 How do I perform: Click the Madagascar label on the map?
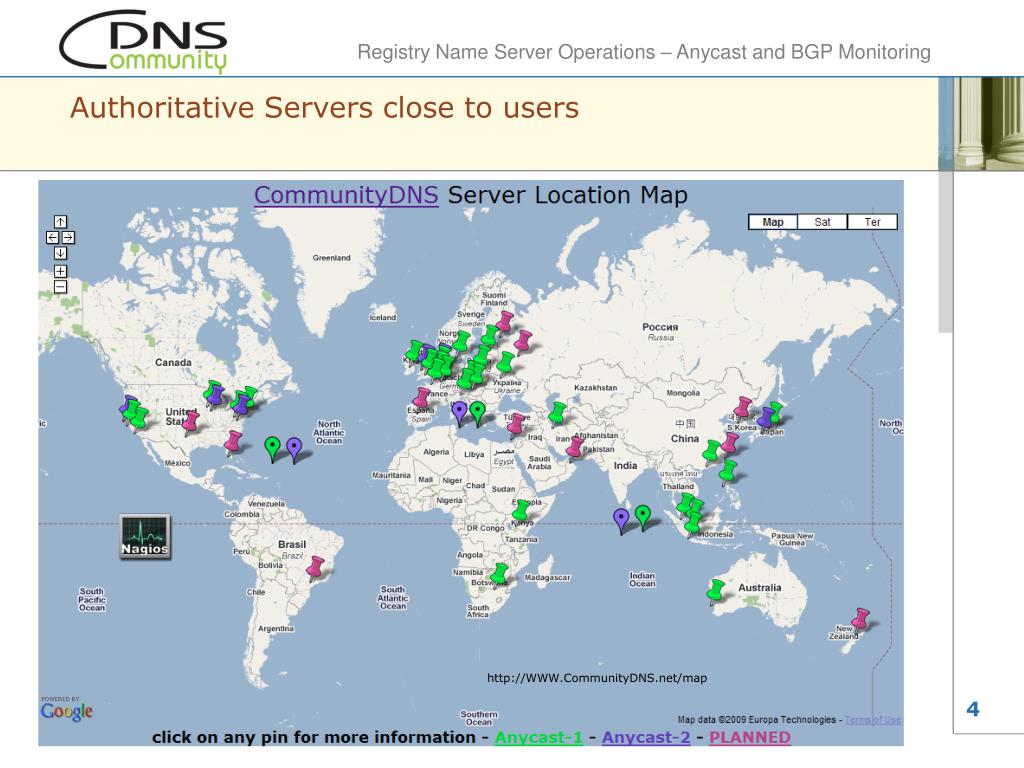tap(547, 578)
